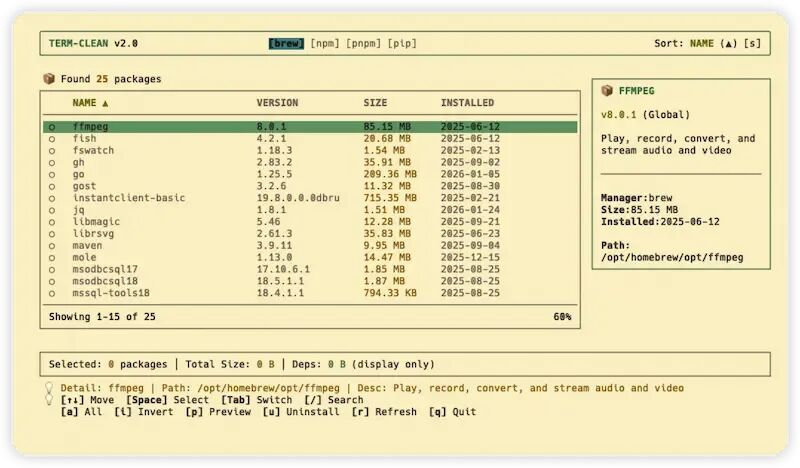Click the 794.33 KB size value
Image resolution: width=800 pixels, height=468 pixels.
pos(390,293)
